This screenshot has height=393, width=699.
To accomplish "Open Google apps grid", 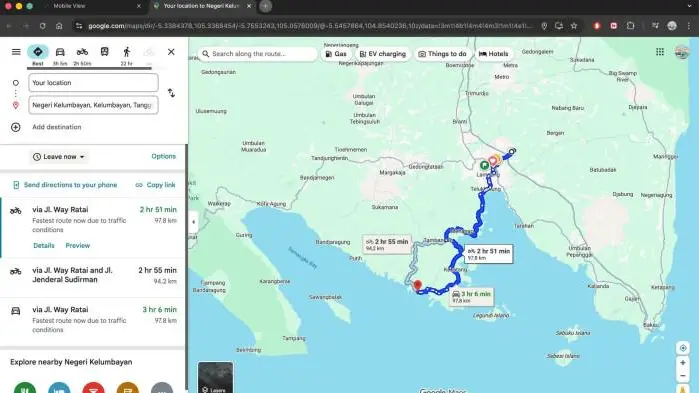I will point(660,52).
